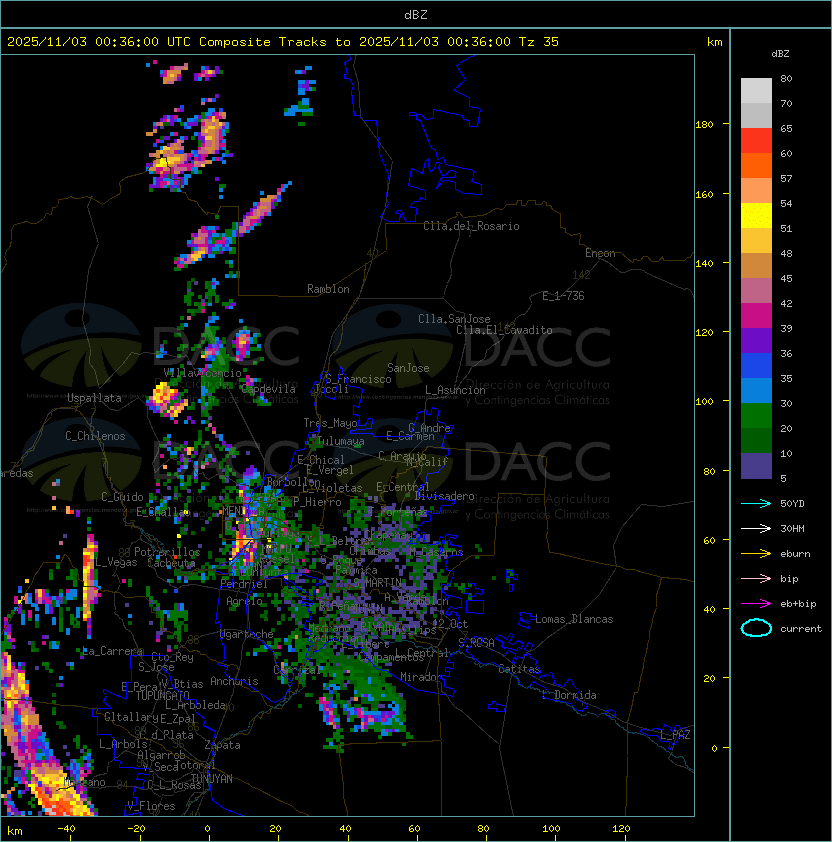The height and width of the screenshot is (842, 832).
Task: Click the 'S_Francisco' map label
Action: coord(358,379)
